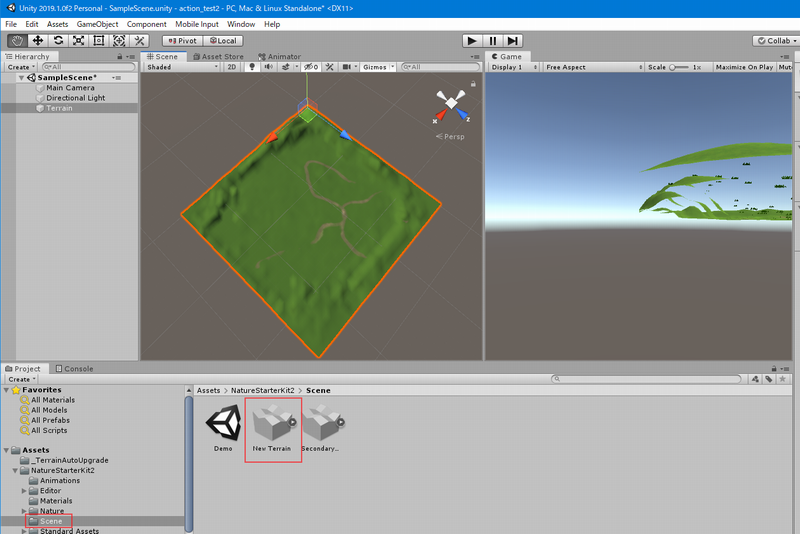Toggle 2D scene view mode
The width and height of the screenshot is (800, 534).
click(232, 67)
